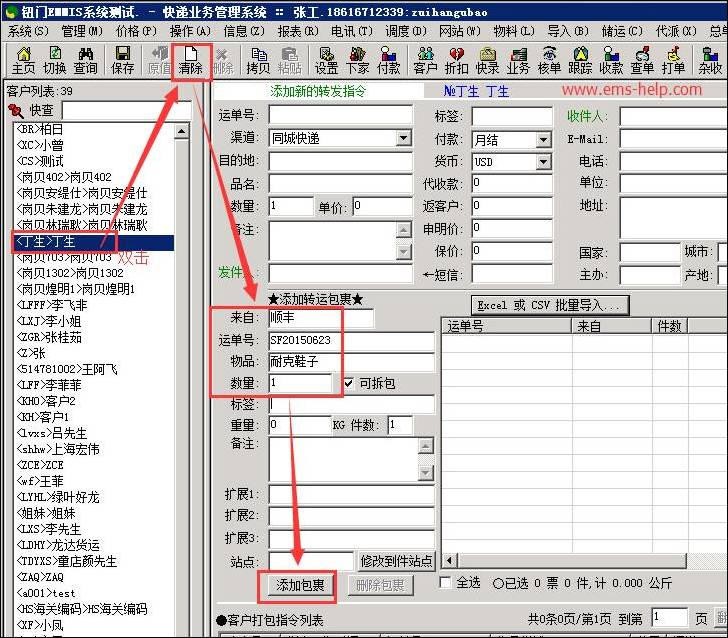Click parcel table horizontal scrollbar left arrow
This screenshot has width=728, height=638.
click(x=449, y=560)
